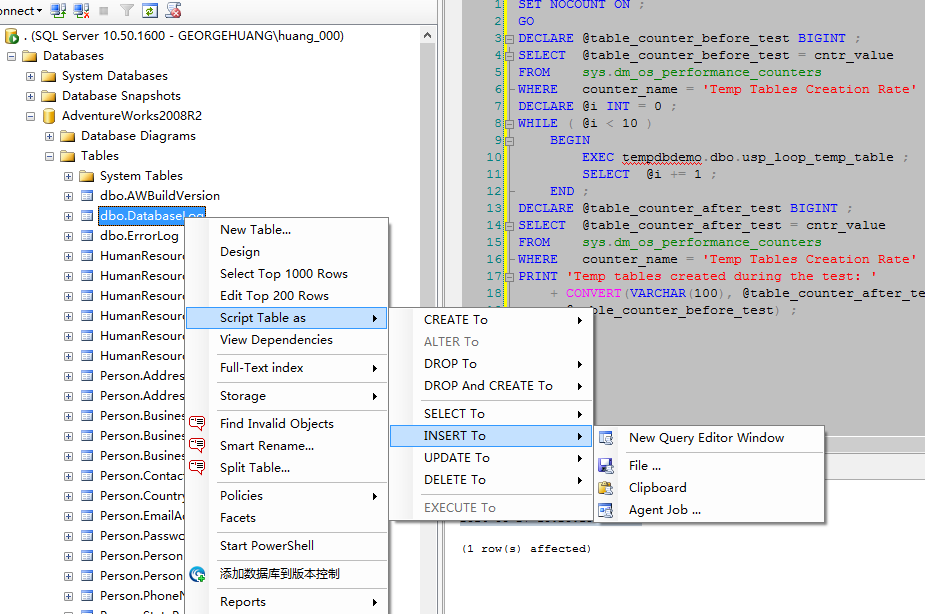Open the Reports submenu
The height and width of the screenshot is (614, 925).
point(287,602)
